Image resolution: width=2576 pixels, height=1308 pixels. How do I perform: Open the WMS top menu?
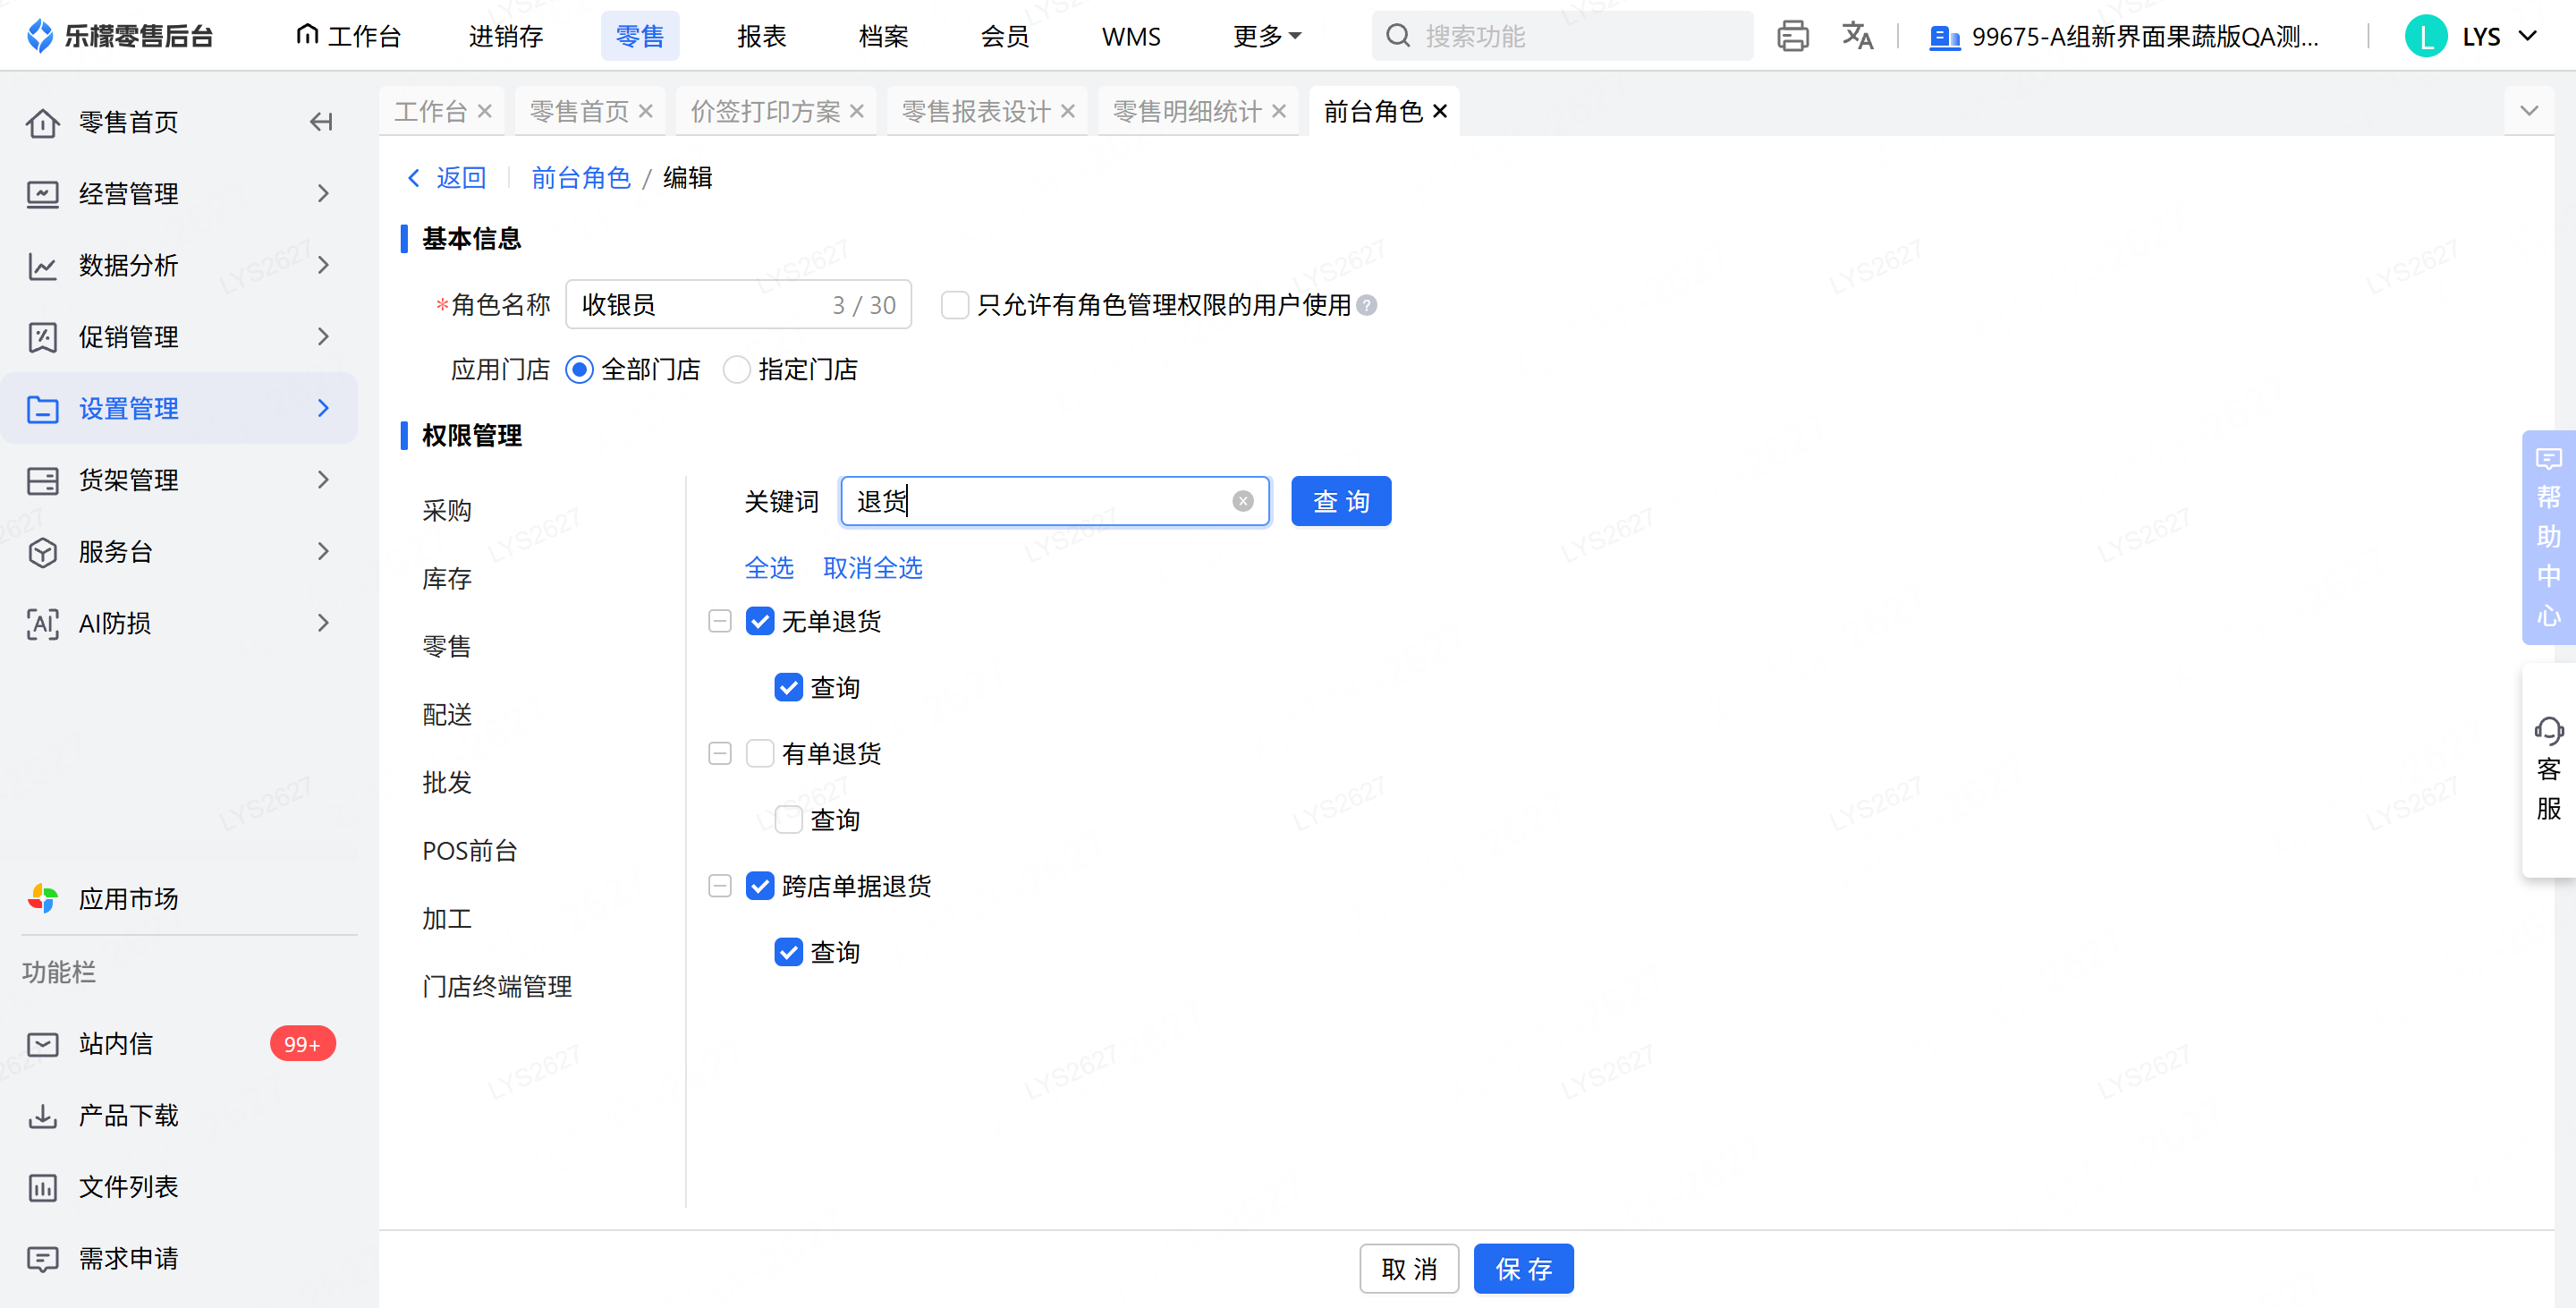click(x=1131, y=36)
